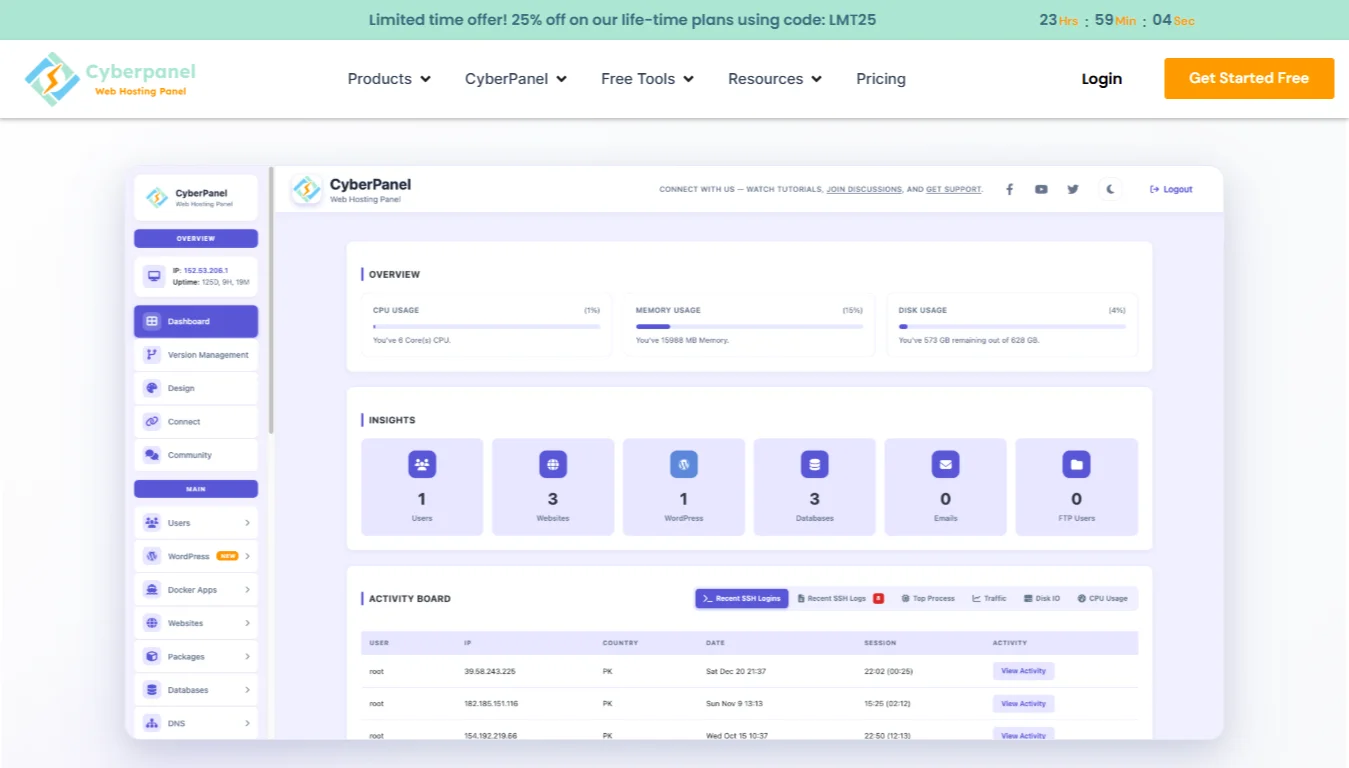Expand the Users sidebar section

(x=196, y=523)
